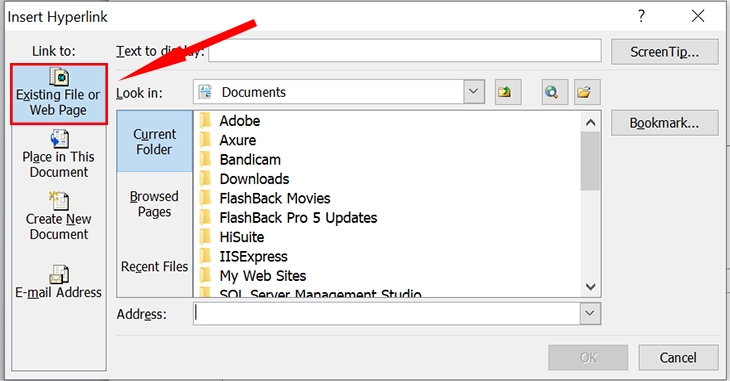This screenshot has width=730, height=381.
Task: Select the My Web Sites folder
Action: [263, 276]
